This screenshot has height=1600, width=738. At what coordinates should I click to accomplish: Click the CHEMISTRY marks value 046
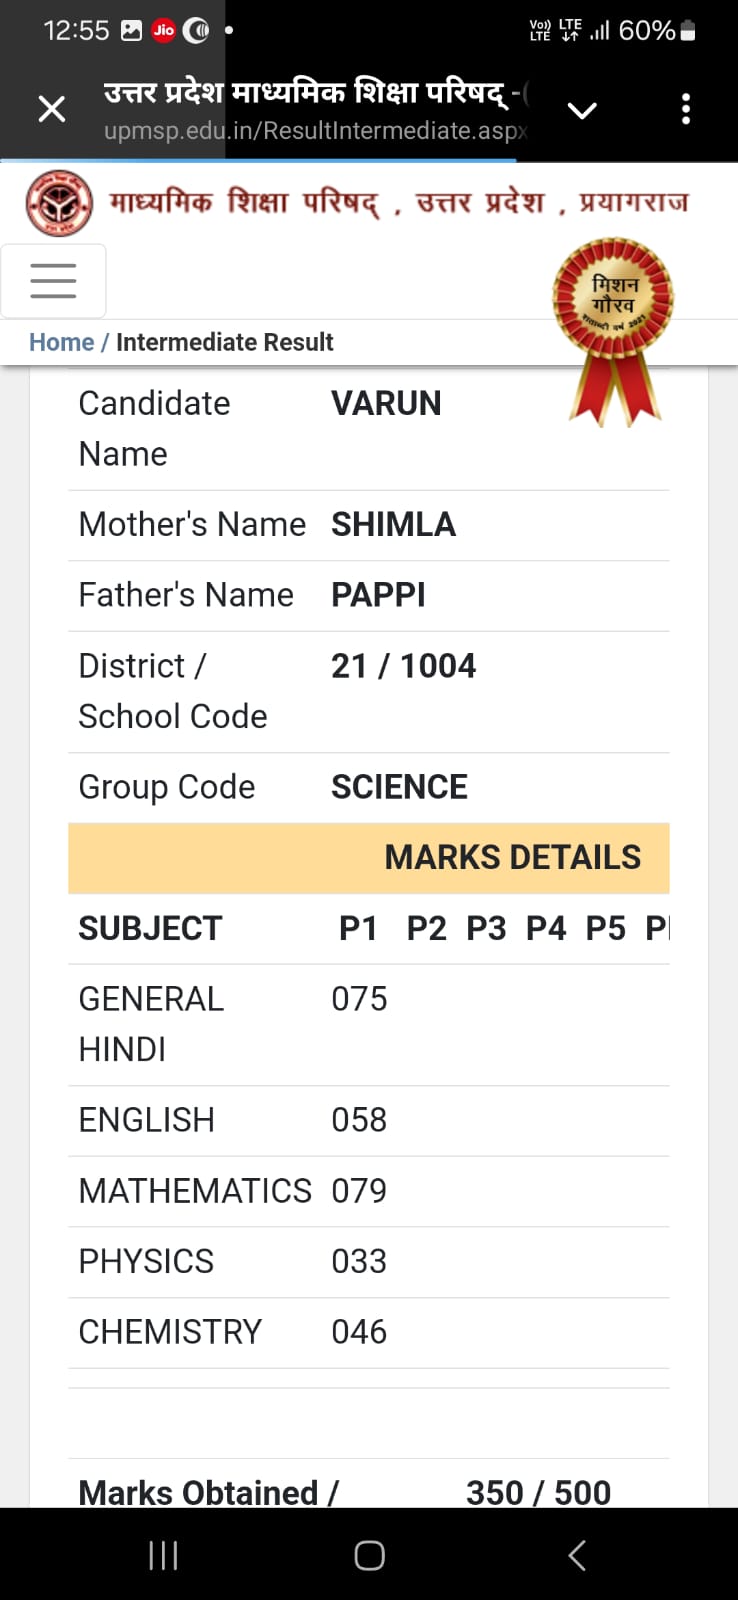click(359, 1332)
